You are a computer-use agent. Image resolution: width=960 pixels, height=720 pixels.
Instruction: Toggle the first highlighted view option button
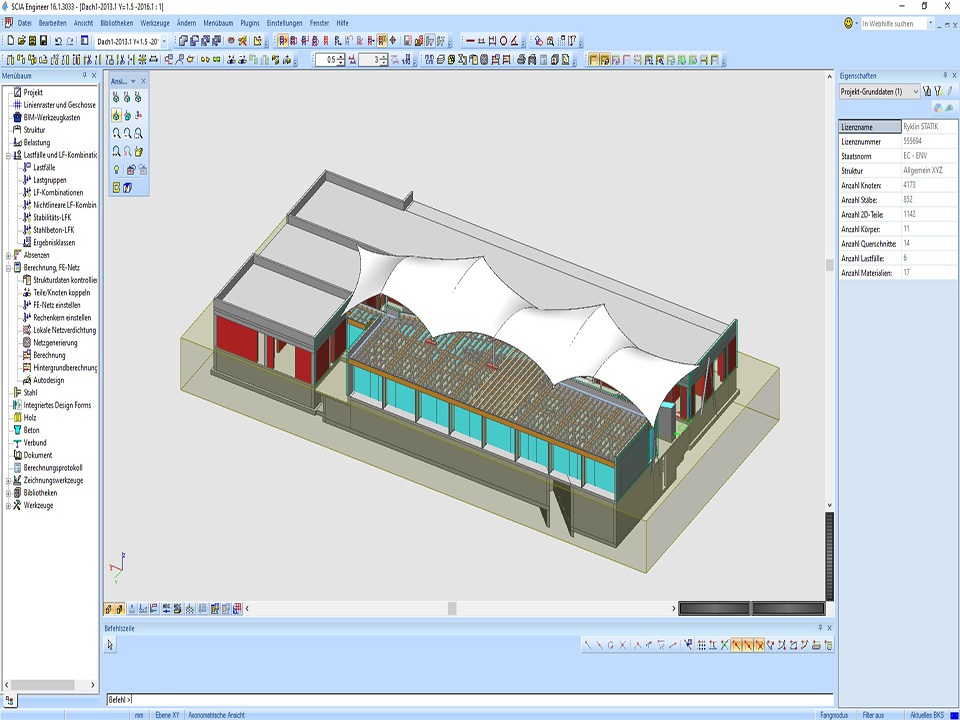pos(594,60)
